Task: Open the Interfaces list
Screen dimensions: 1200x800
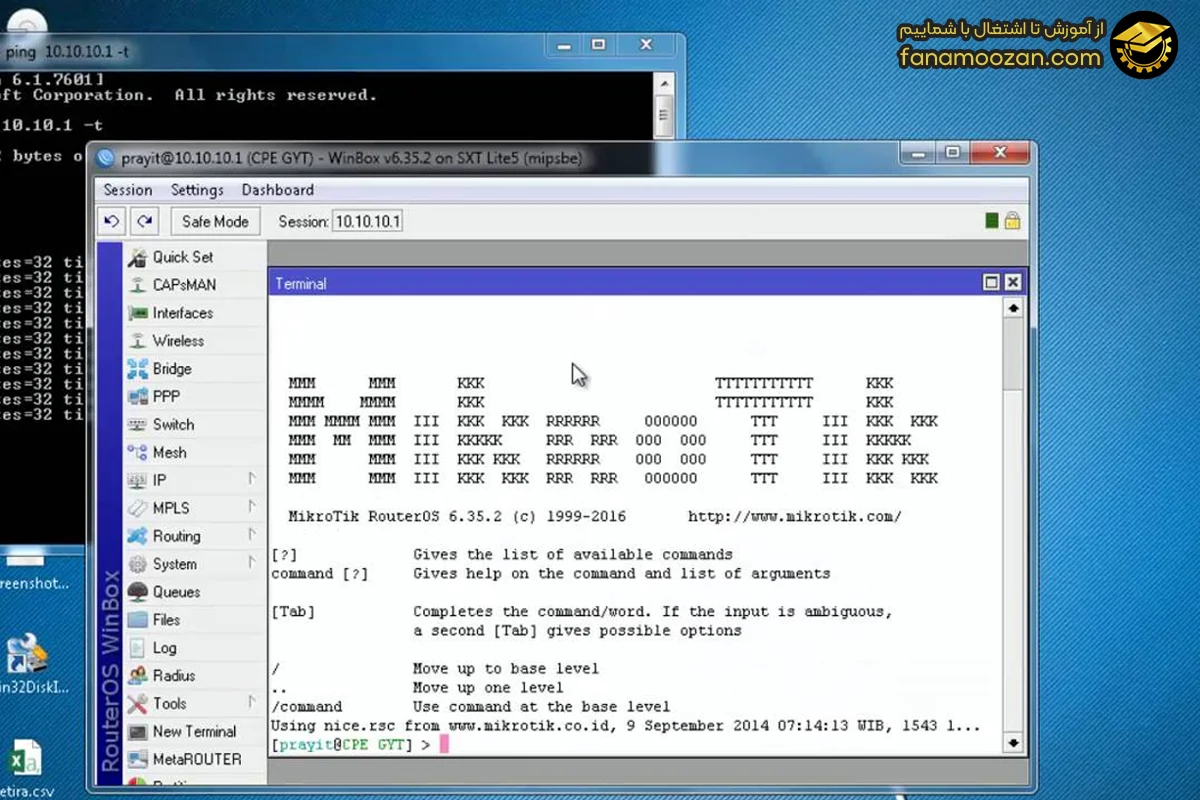Action: (x=195, y=313)
